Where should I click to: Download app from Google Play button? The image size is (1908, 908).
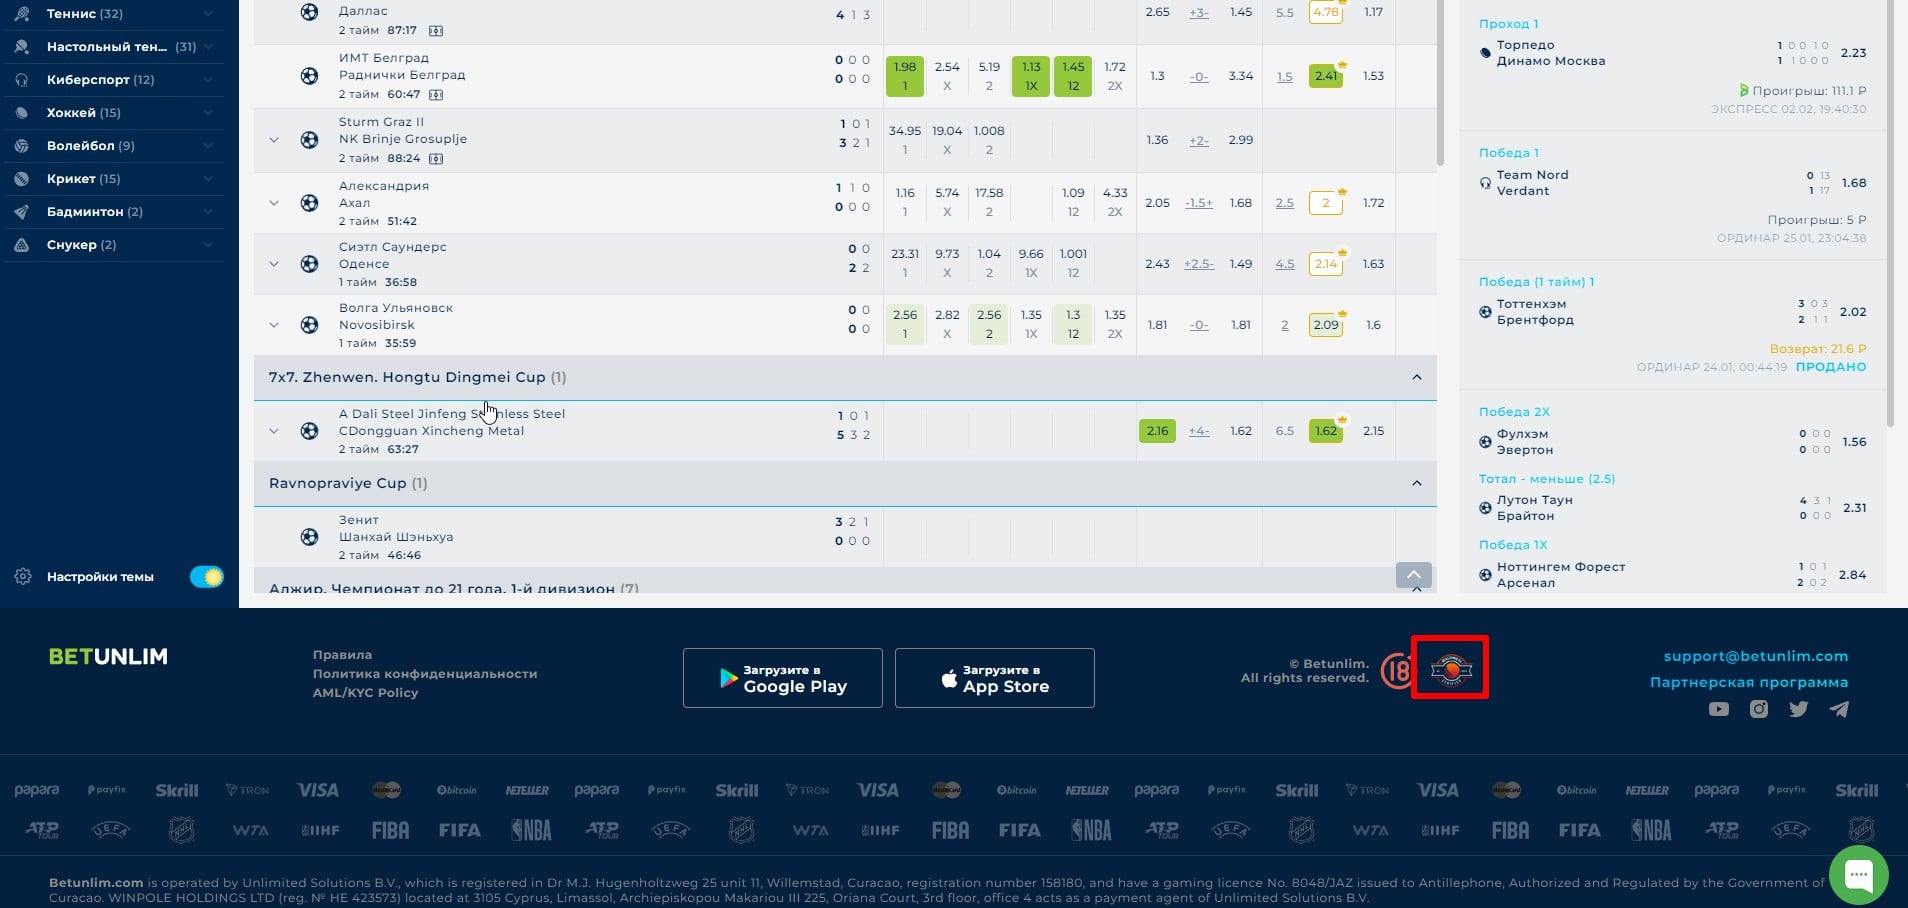pos(783,678)
